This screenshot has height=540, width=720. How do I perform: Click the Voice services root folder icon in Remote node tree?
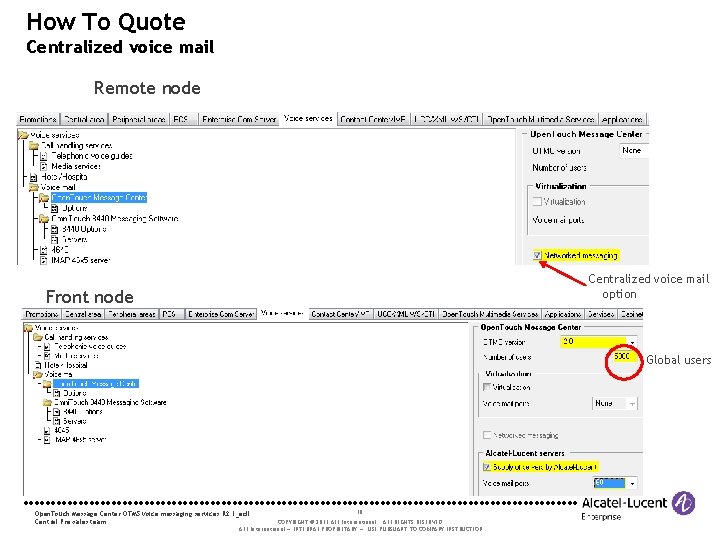click(23, 135)
